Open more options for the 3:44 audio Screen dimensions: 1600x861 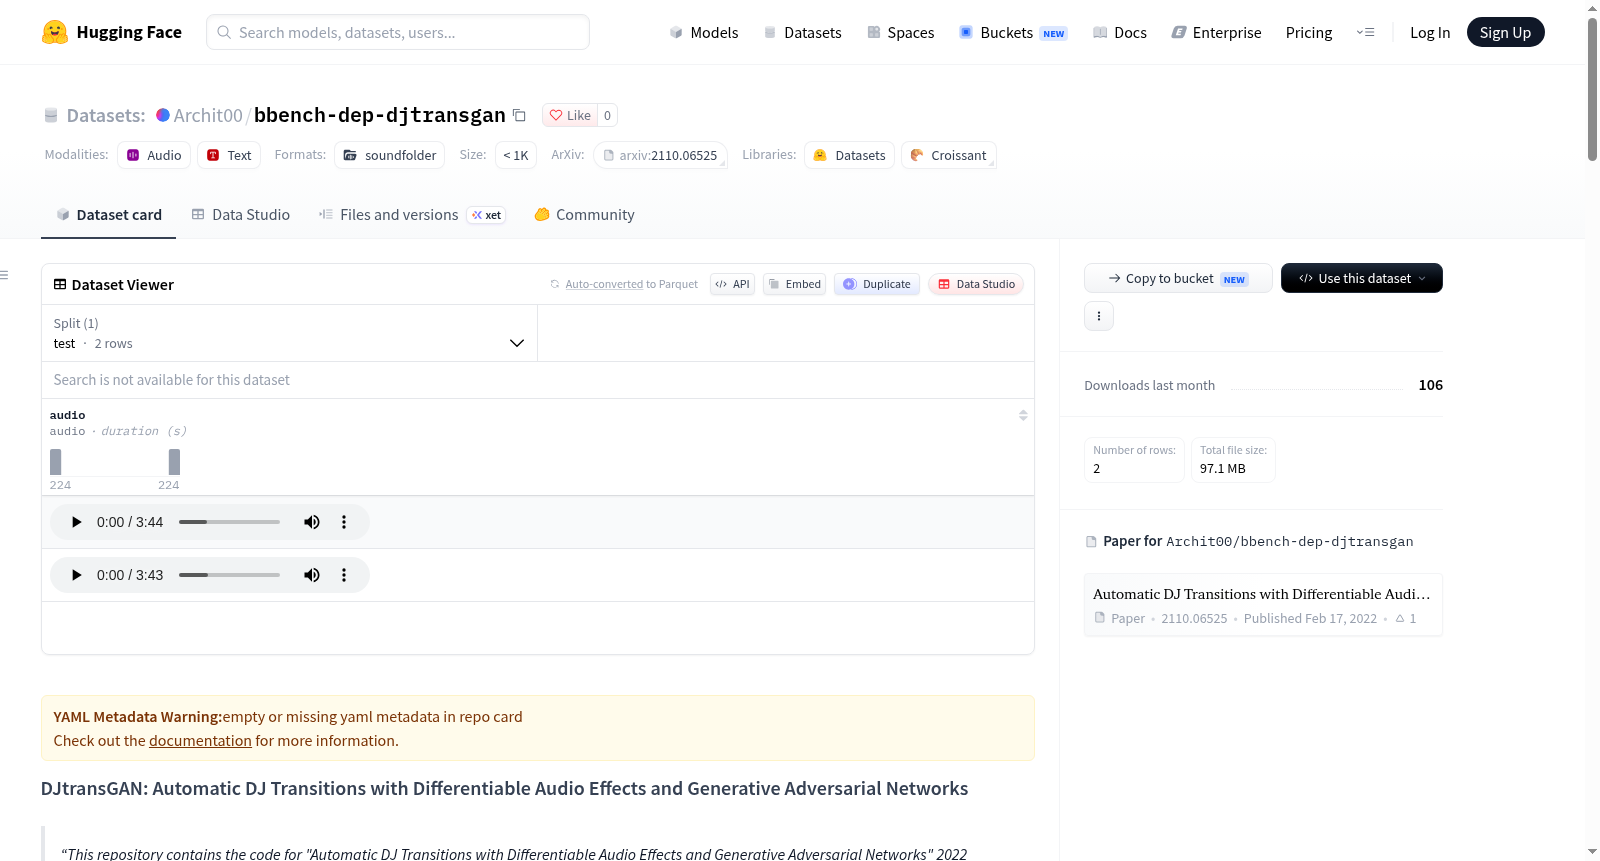344,522
